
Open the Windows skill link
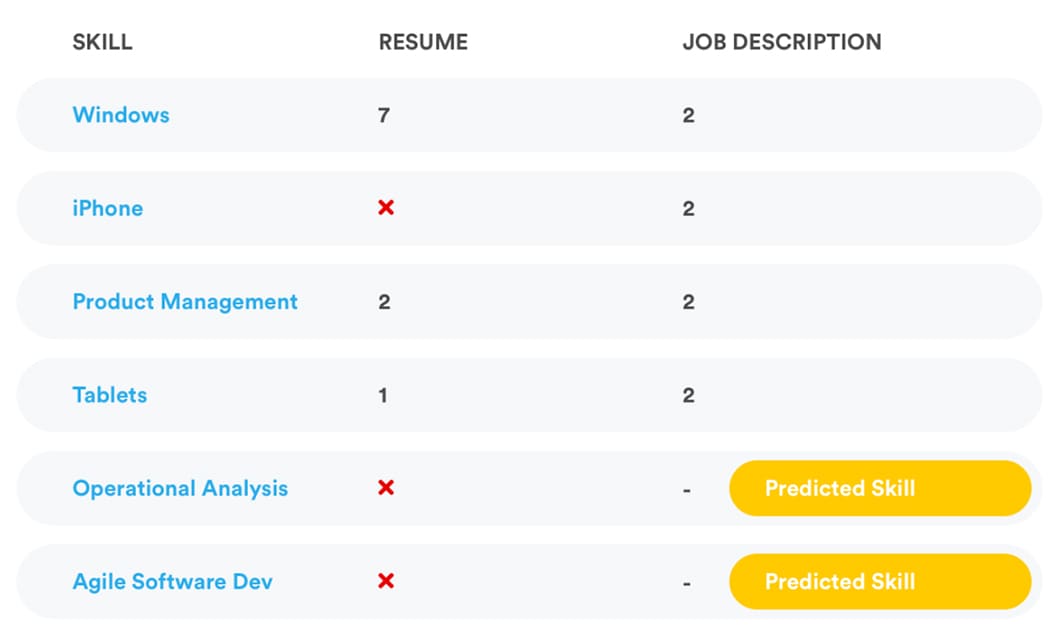pos(121,115)
